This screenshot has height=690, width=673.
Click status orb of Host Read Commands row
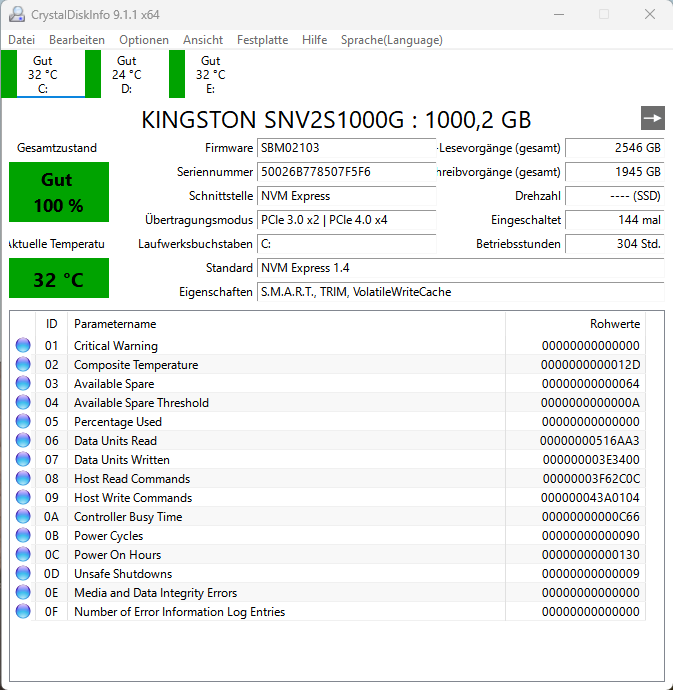[23, 478]
